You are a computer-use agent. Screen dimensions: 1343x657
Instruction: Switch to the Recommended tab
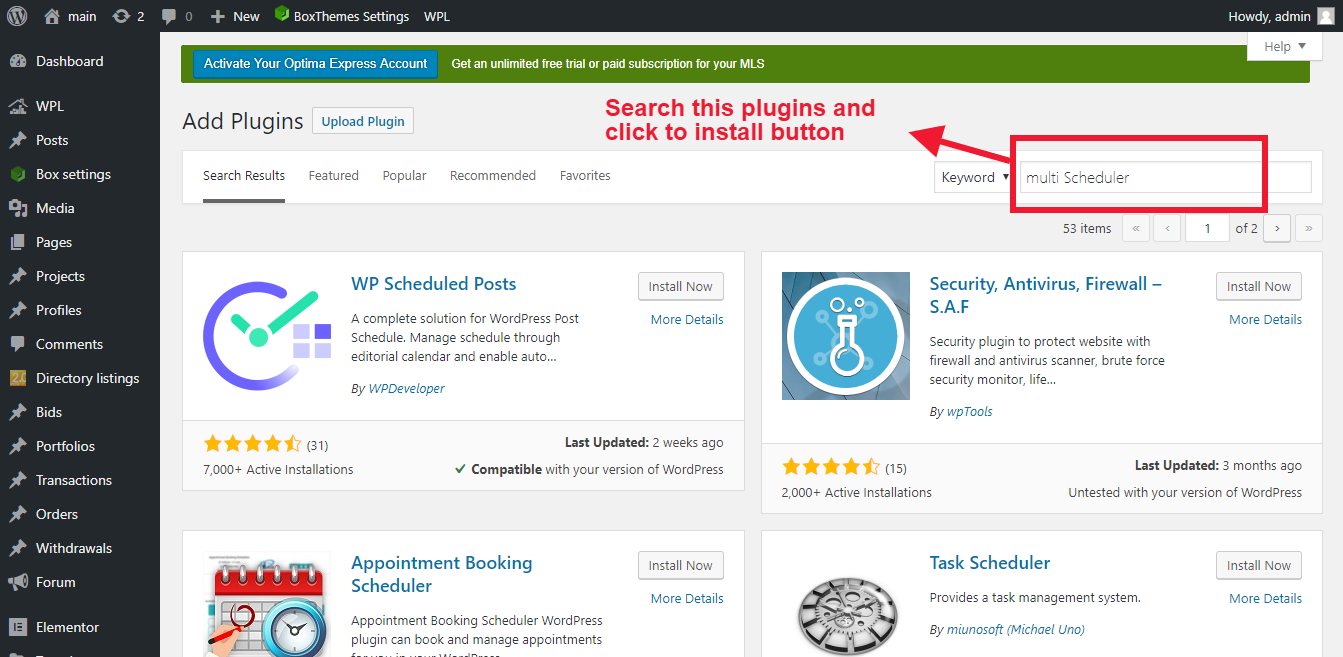[x=493, y=176]
